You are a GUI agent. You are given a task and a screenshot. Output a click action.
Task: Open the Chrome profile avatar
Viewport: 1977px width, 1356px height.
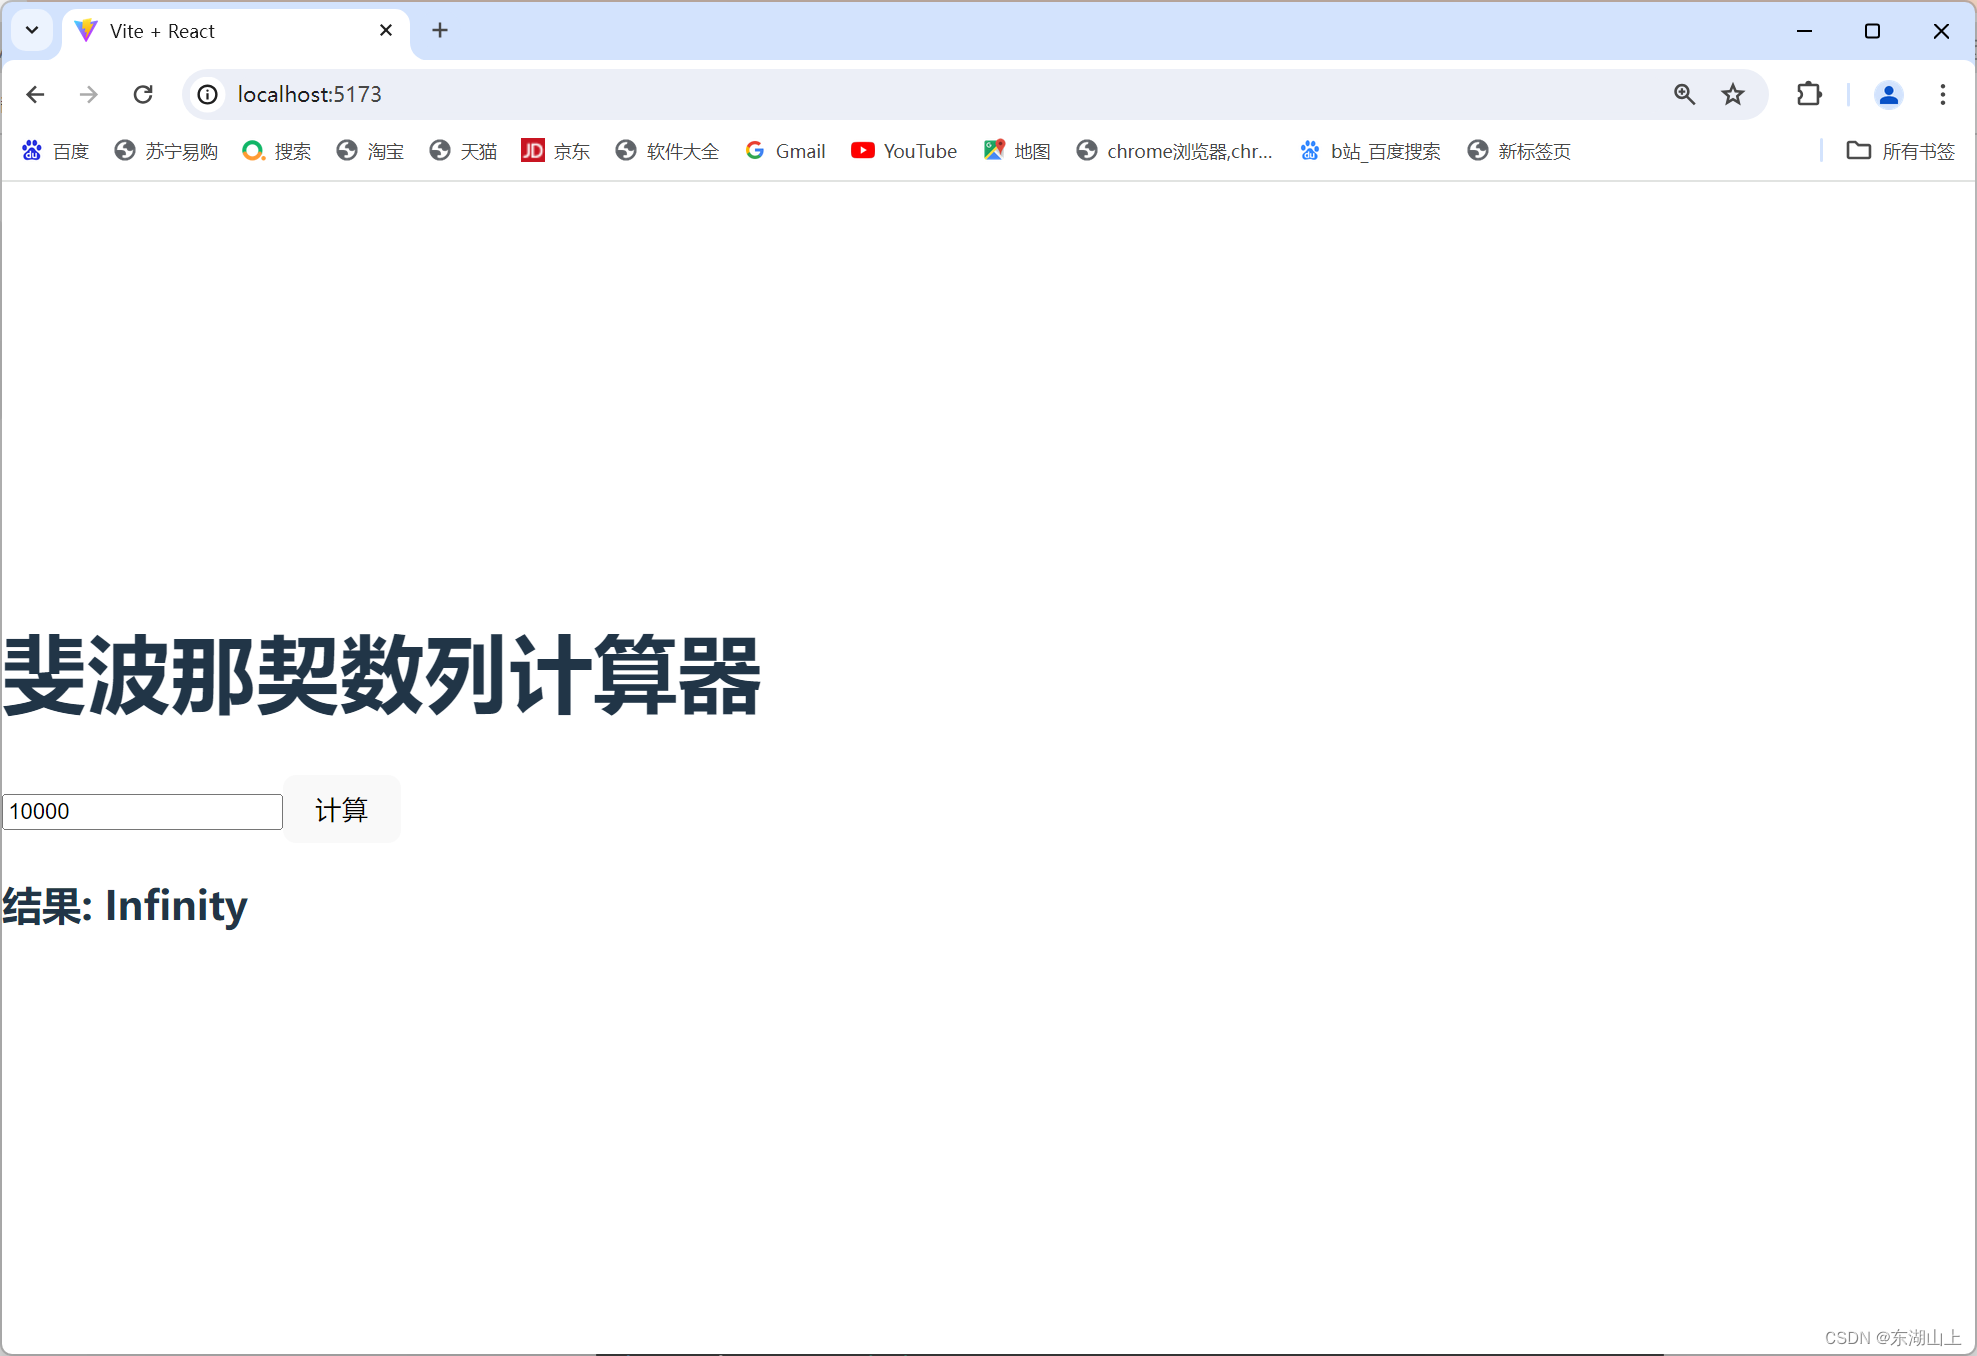pyautogui.click(x=1888, y=94)
